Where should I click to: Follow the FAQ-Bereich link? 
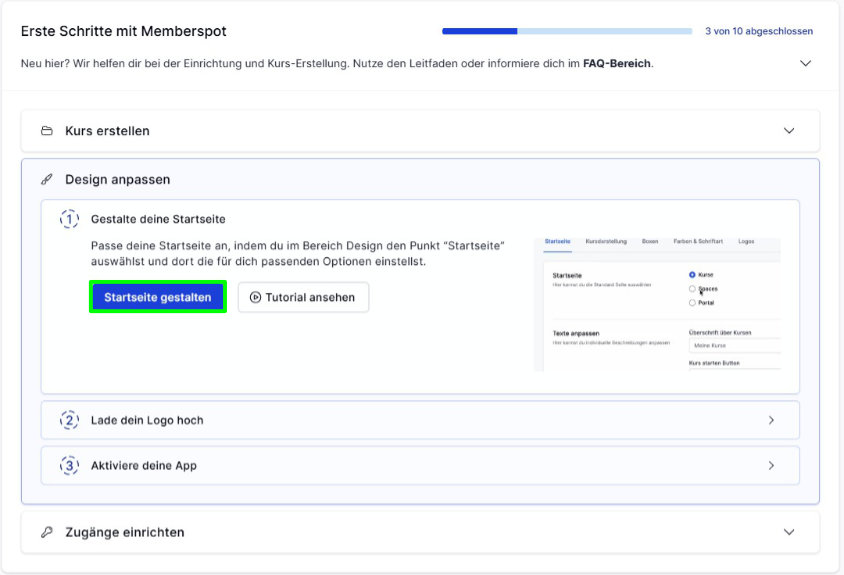pos(617,64)
